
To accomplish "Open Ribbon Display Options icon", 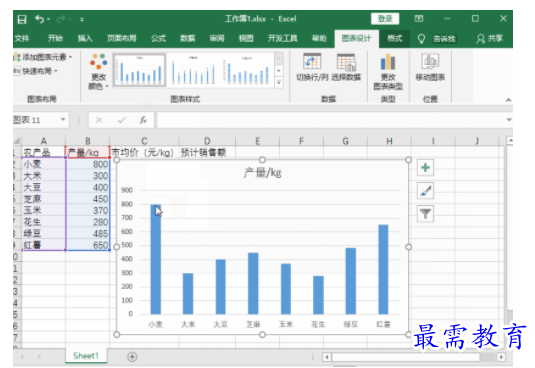I will point(419,19).
